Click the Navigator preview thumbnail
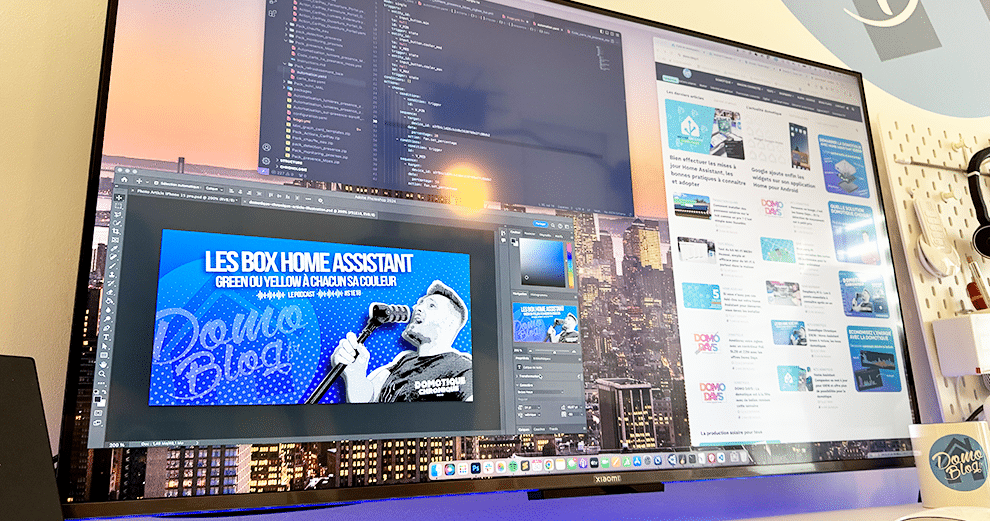 pyautogui.click(x=545, y=323)
